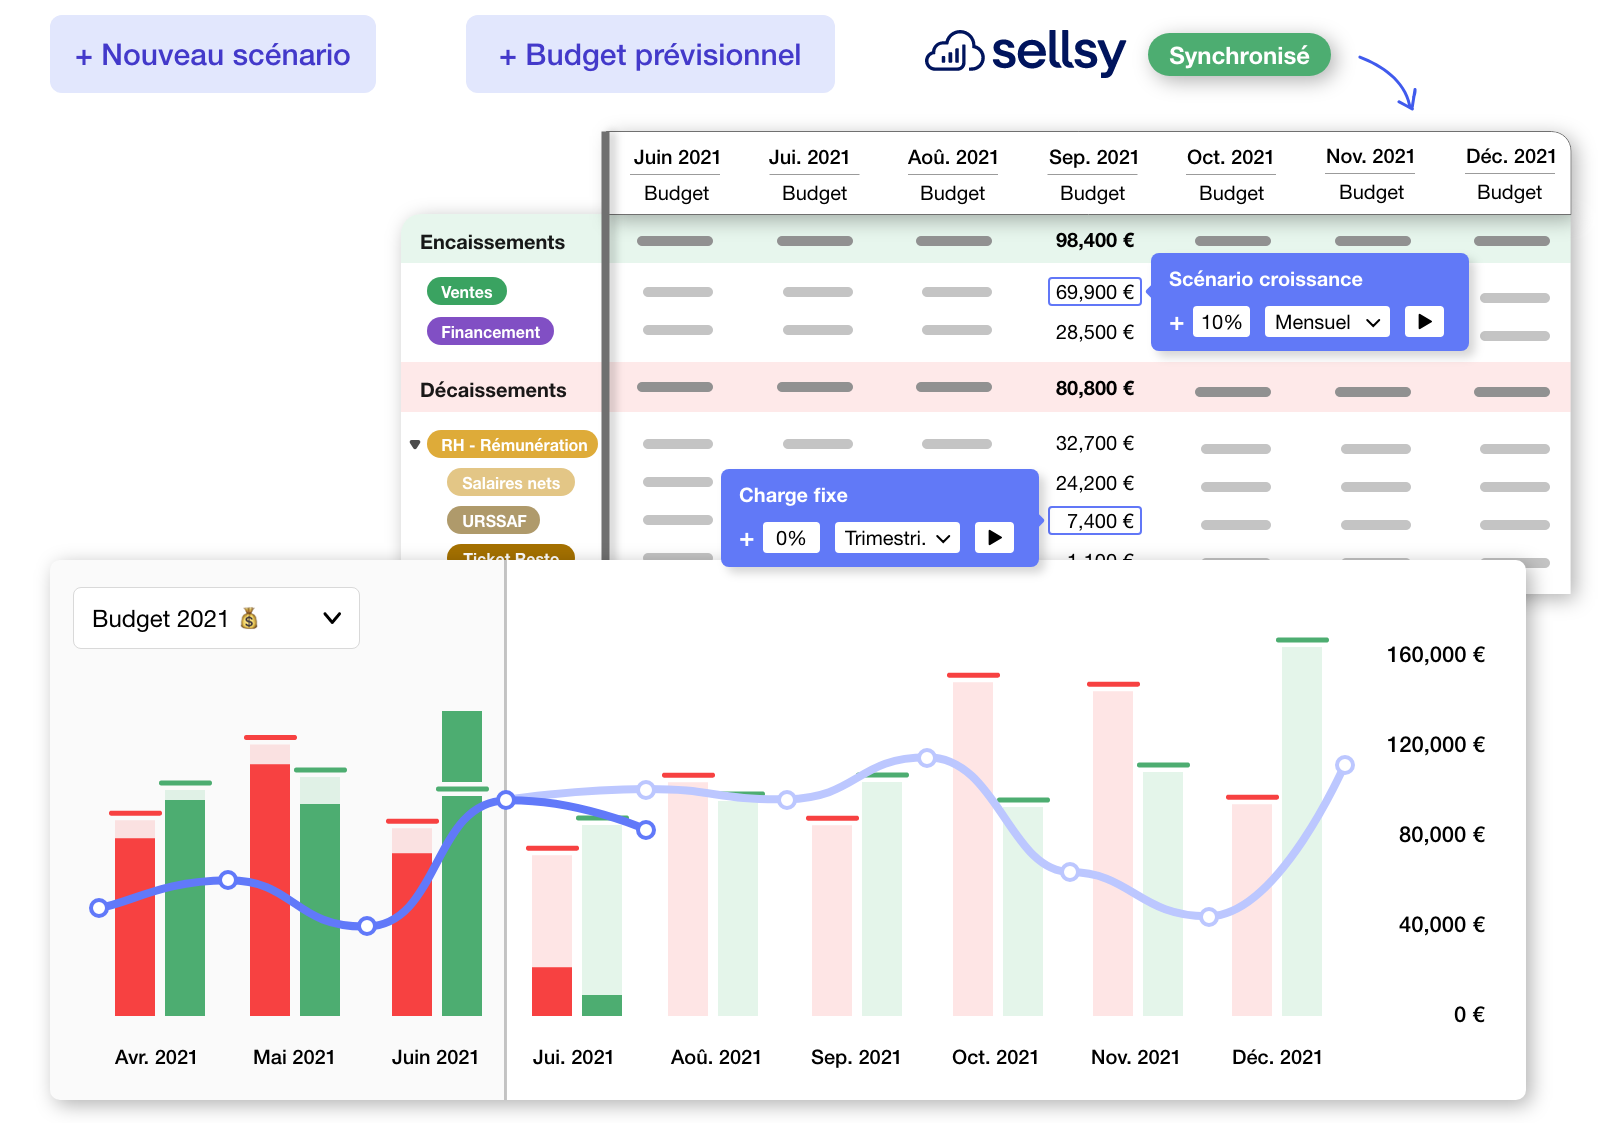Open the Budget 2021 selector dropdown
1601x1123 pixels.
(332, 618)
